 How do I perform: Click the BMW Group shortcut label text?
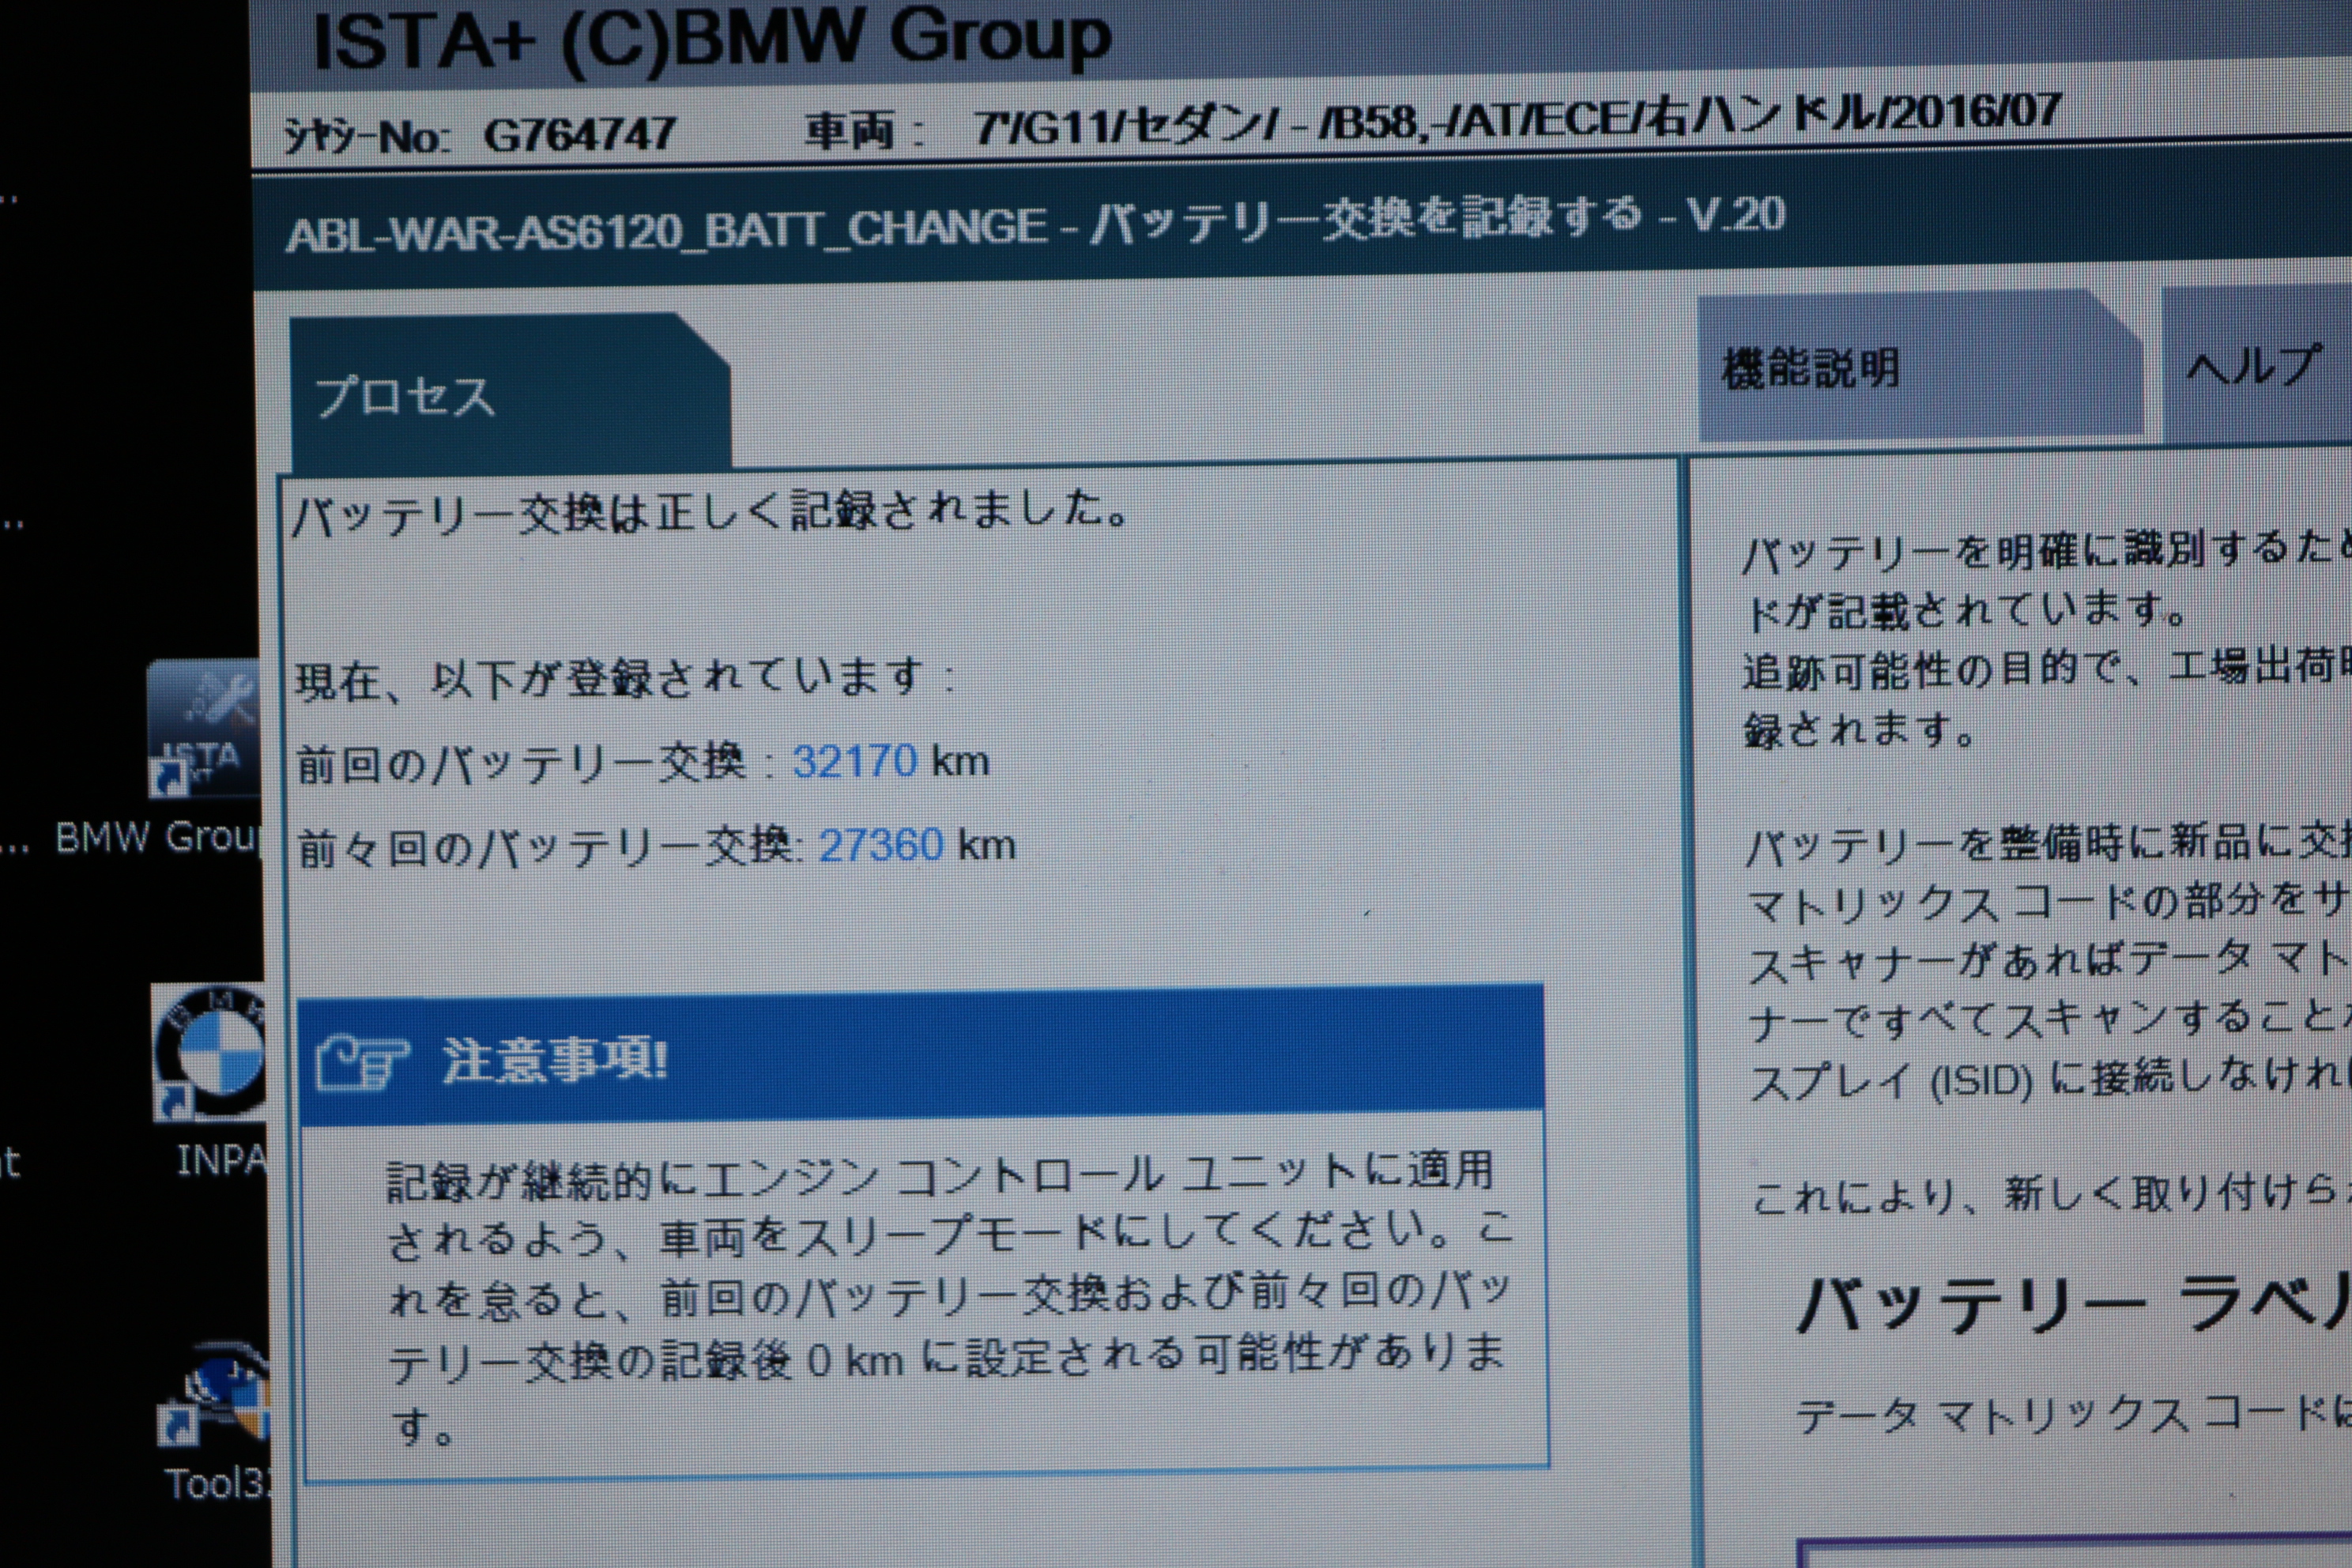157,837
